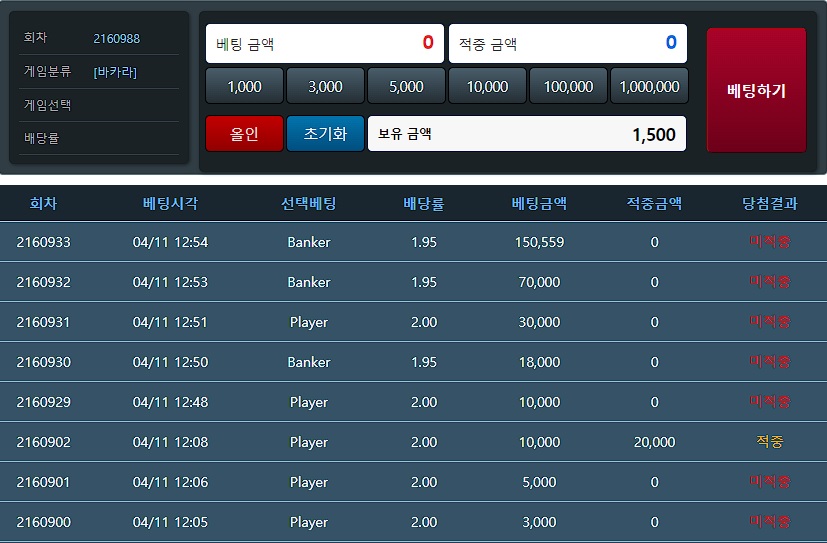
Task: Click the 베팅 금액 input field
Action: pos(324,44)
